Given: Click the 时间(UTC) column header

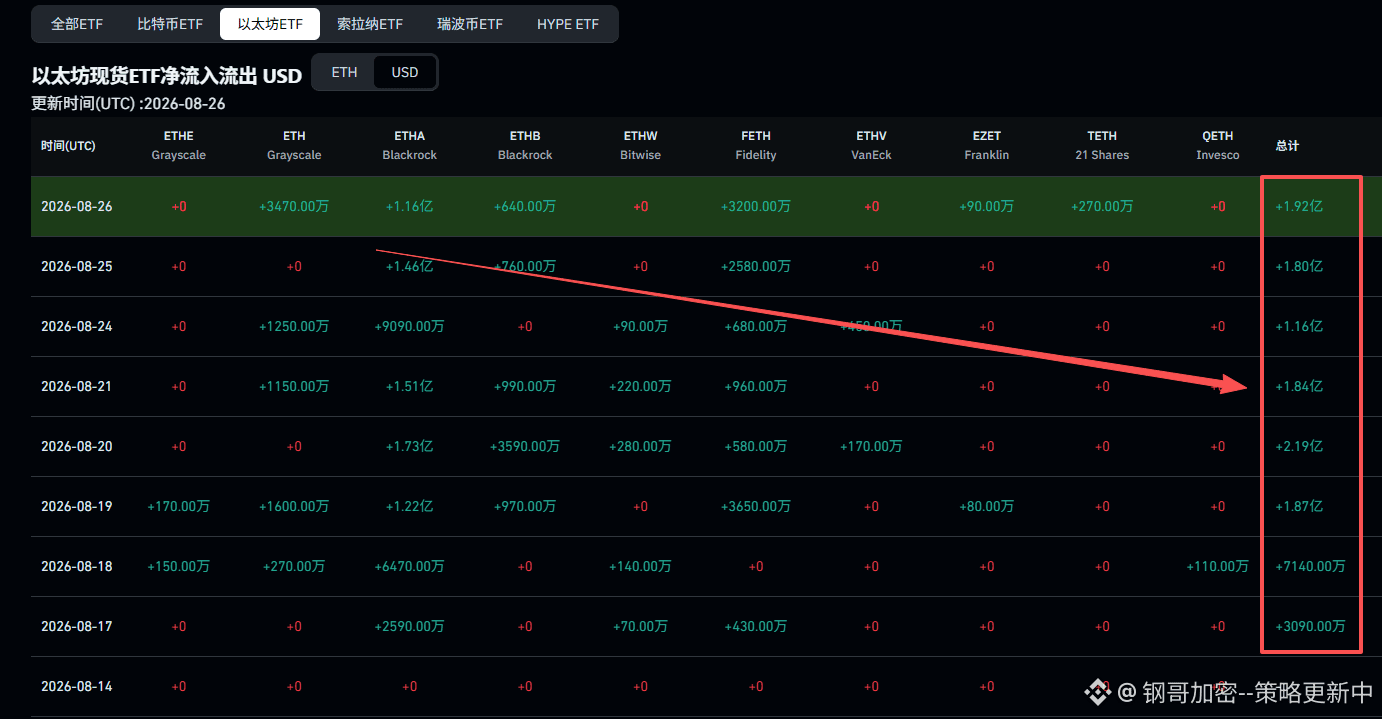Looking at the screenshot, I should (68, 146).
